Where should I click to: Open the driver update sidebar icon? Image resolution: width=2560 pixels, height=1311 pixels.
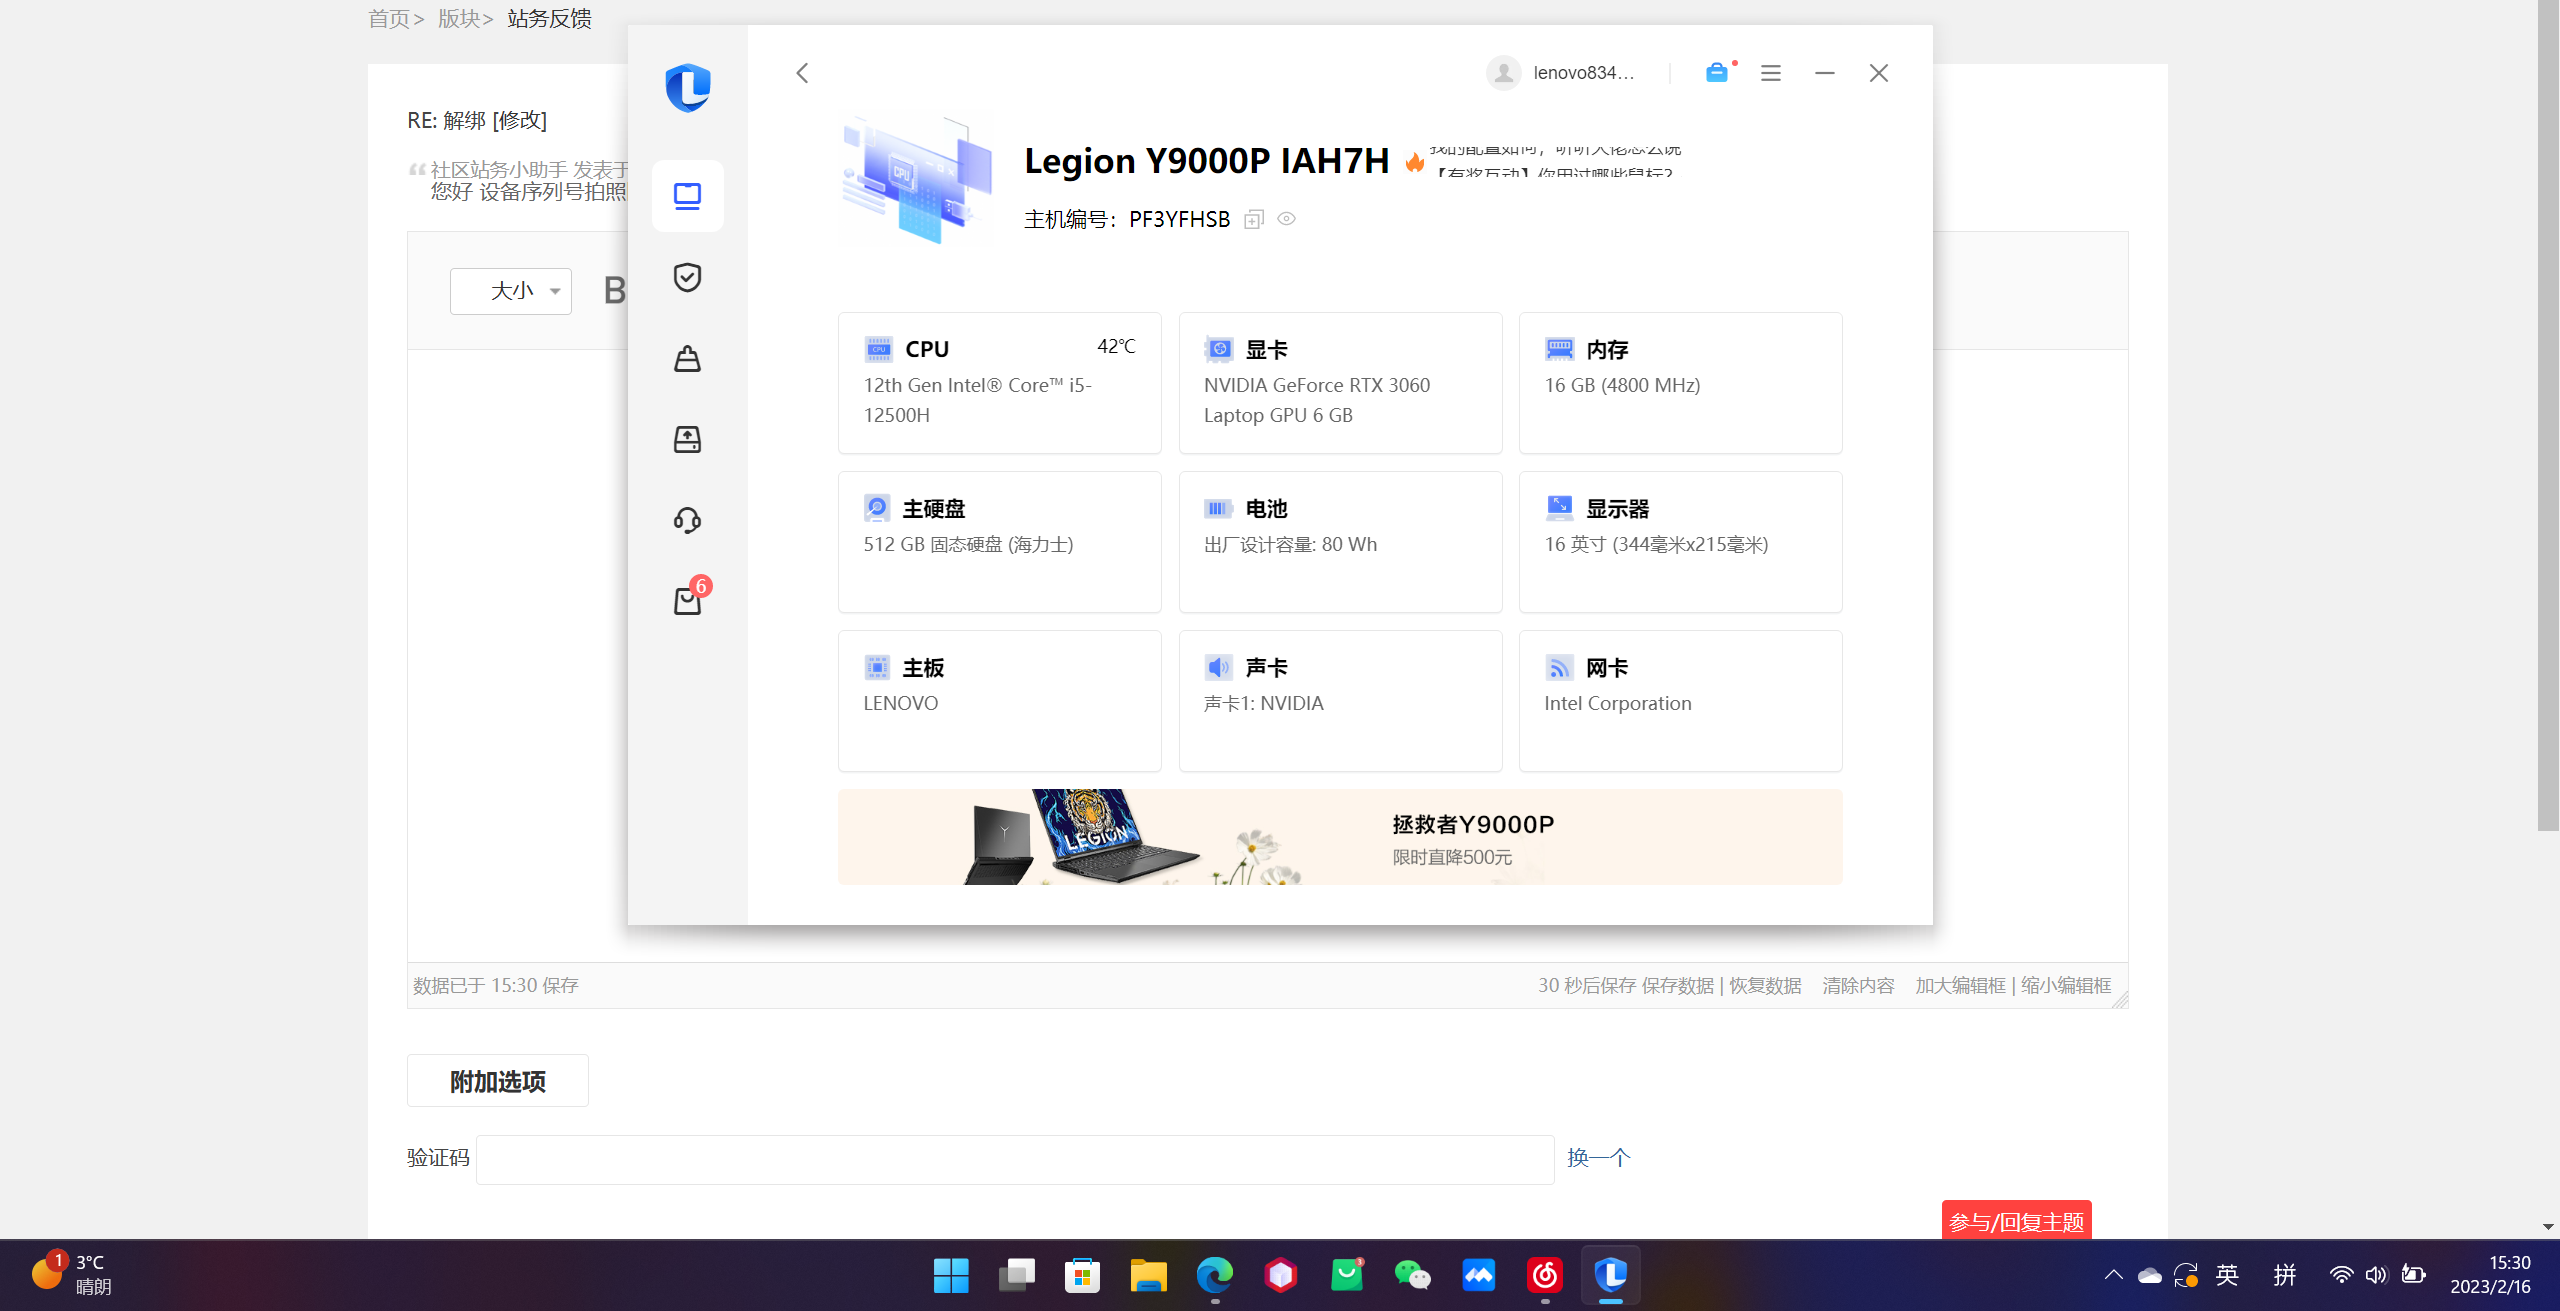tap(687, 439)
